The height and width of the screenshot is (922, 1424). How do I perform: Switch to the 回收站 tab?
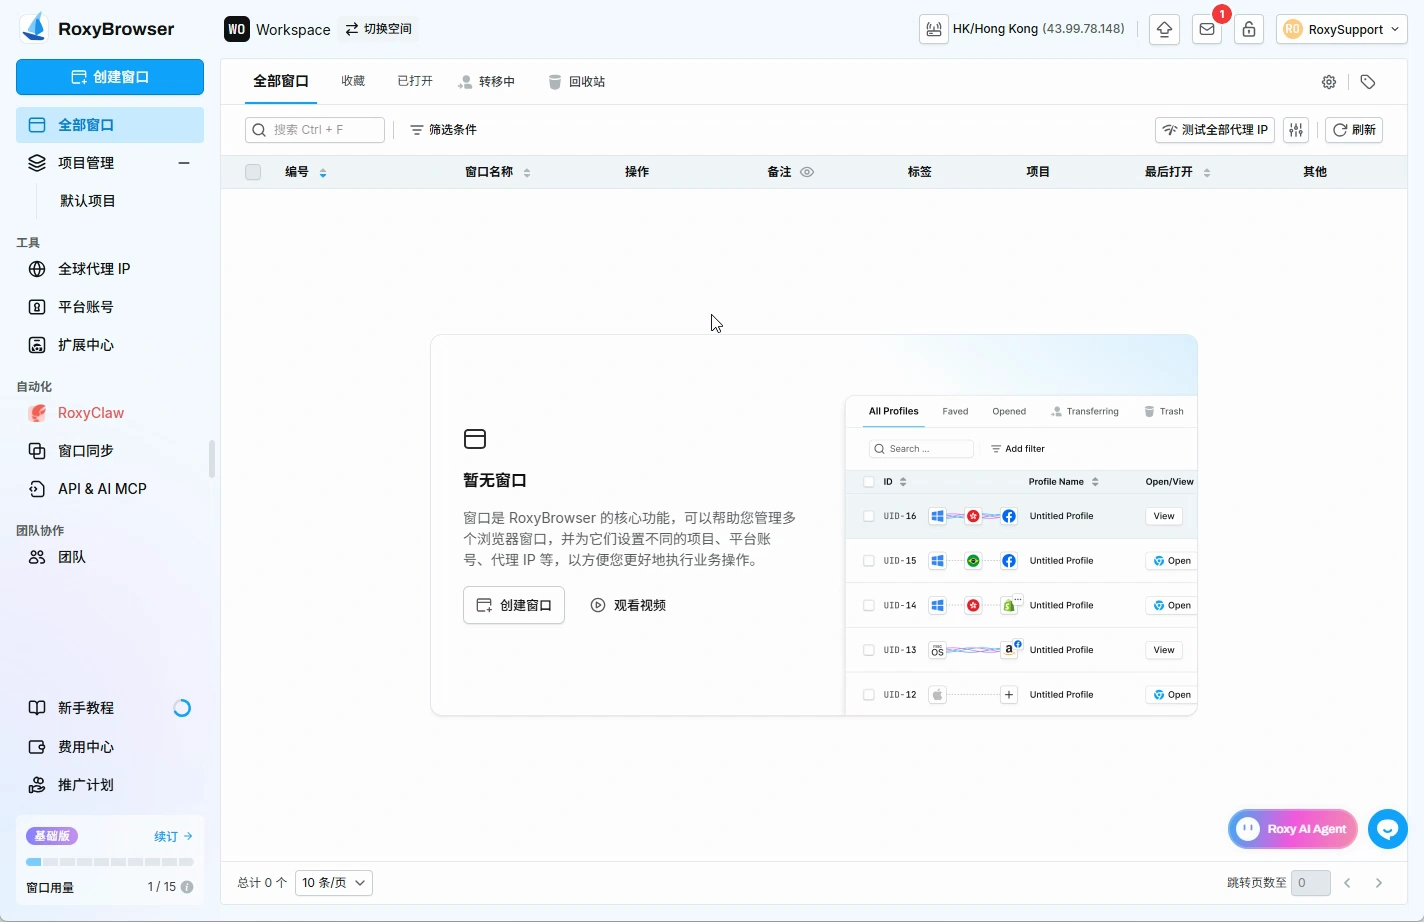coord(577,82)
